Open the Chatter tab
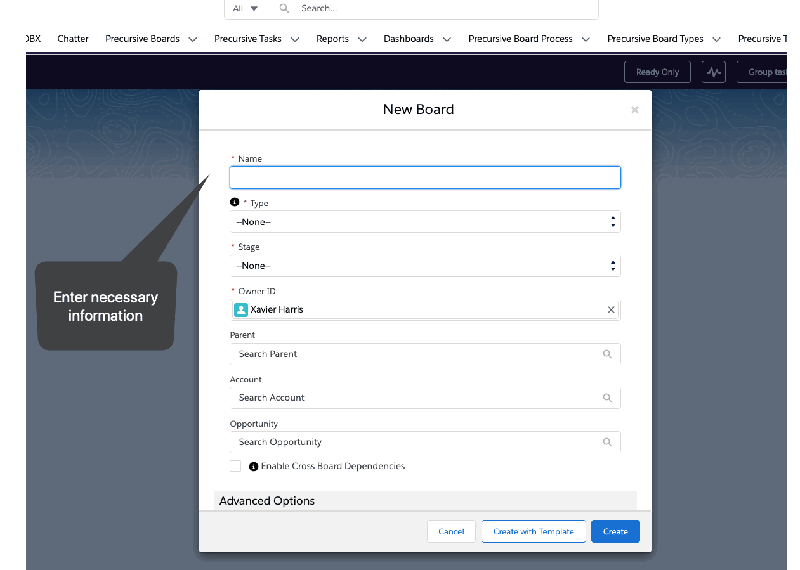This screenshot has height=570, width=800. click(73, 39)
